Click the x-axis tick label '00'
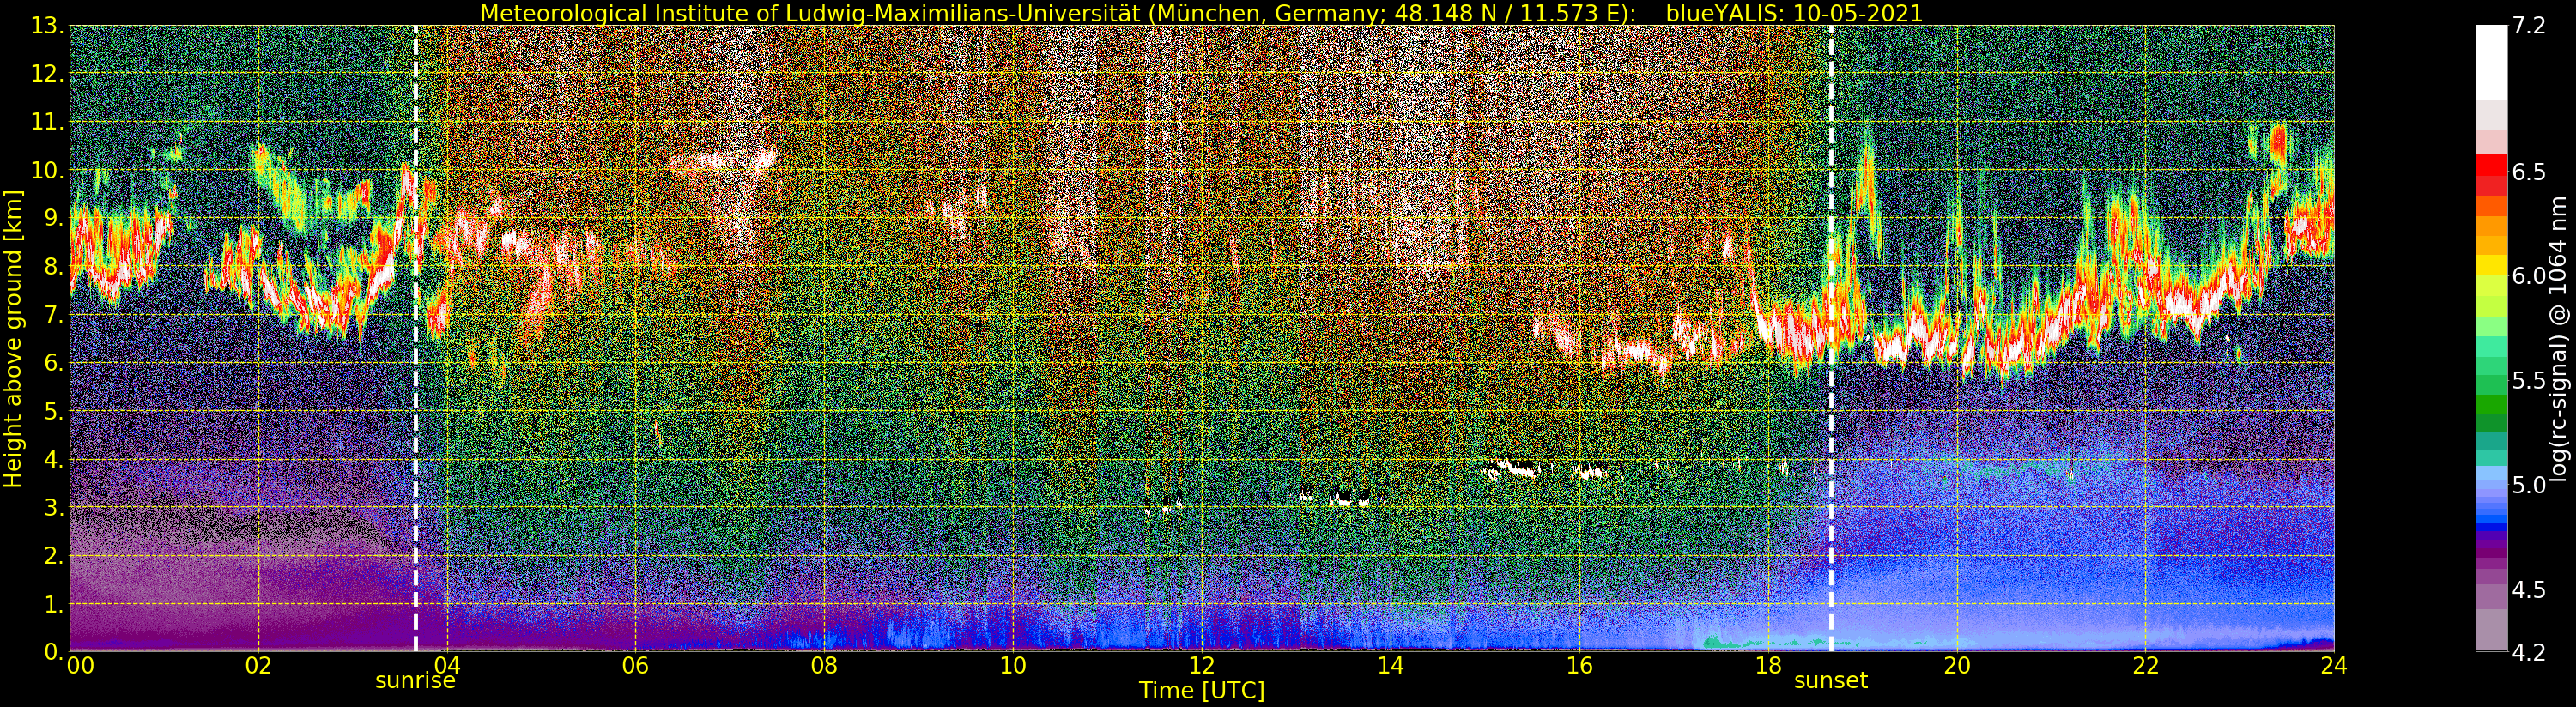This screenshot has height=707, width=2576. pos(80,666)
